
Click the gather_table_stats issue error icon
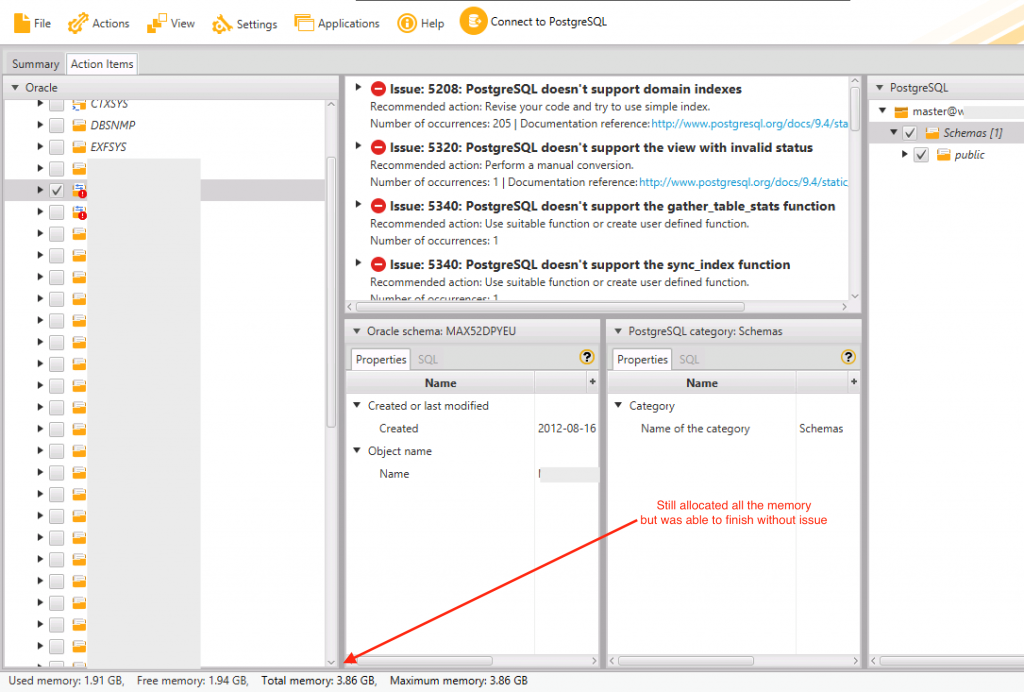pos(378,206)
